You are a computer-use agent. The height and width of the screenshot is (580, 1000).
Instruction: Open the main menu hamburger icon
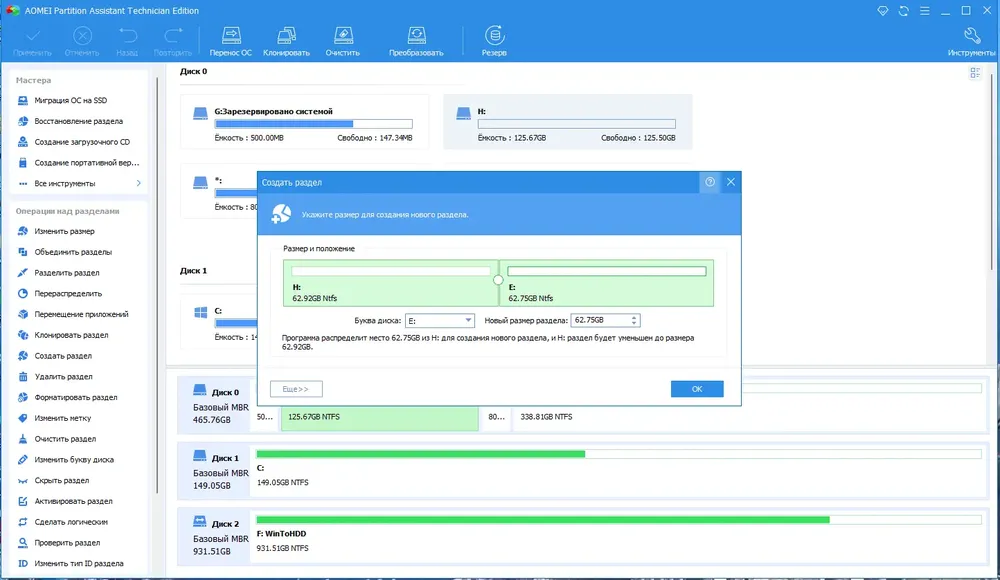click(x=924, y=11)
